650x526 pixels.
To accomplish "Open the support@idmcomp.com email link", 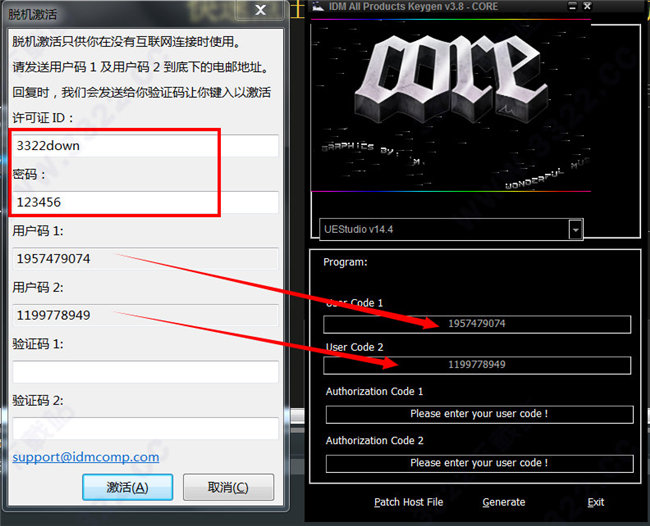I will [86, 457].
